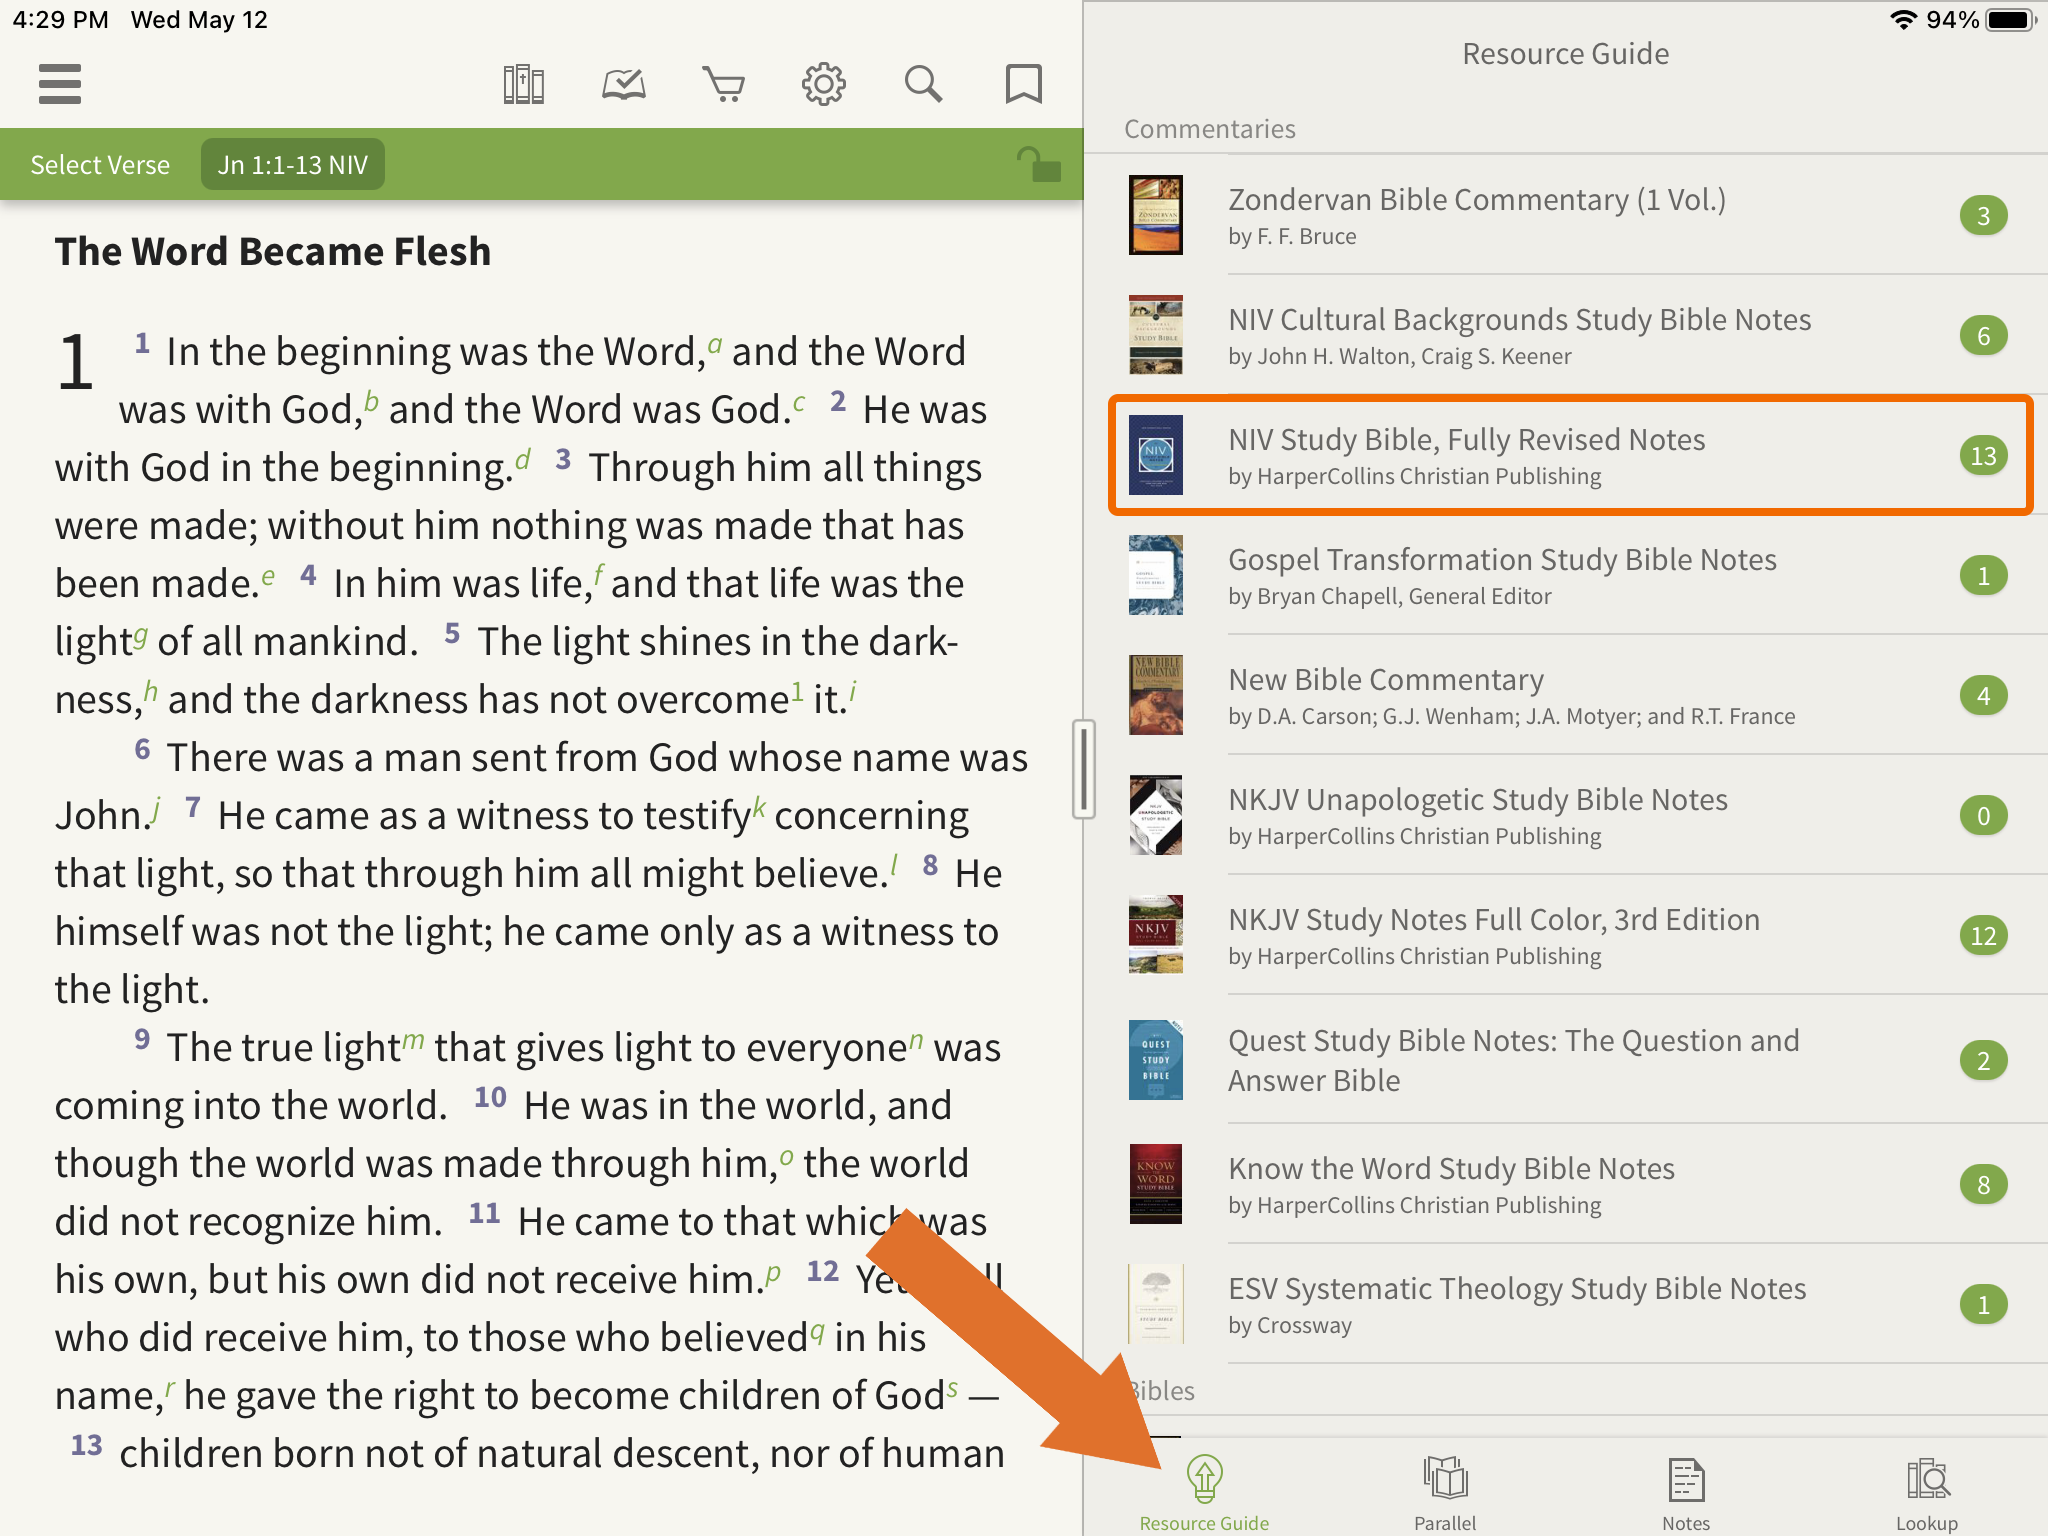Open the store shopping cart
The width and height of the screenshot is (2048, 1536).
[x=724, y=84]
